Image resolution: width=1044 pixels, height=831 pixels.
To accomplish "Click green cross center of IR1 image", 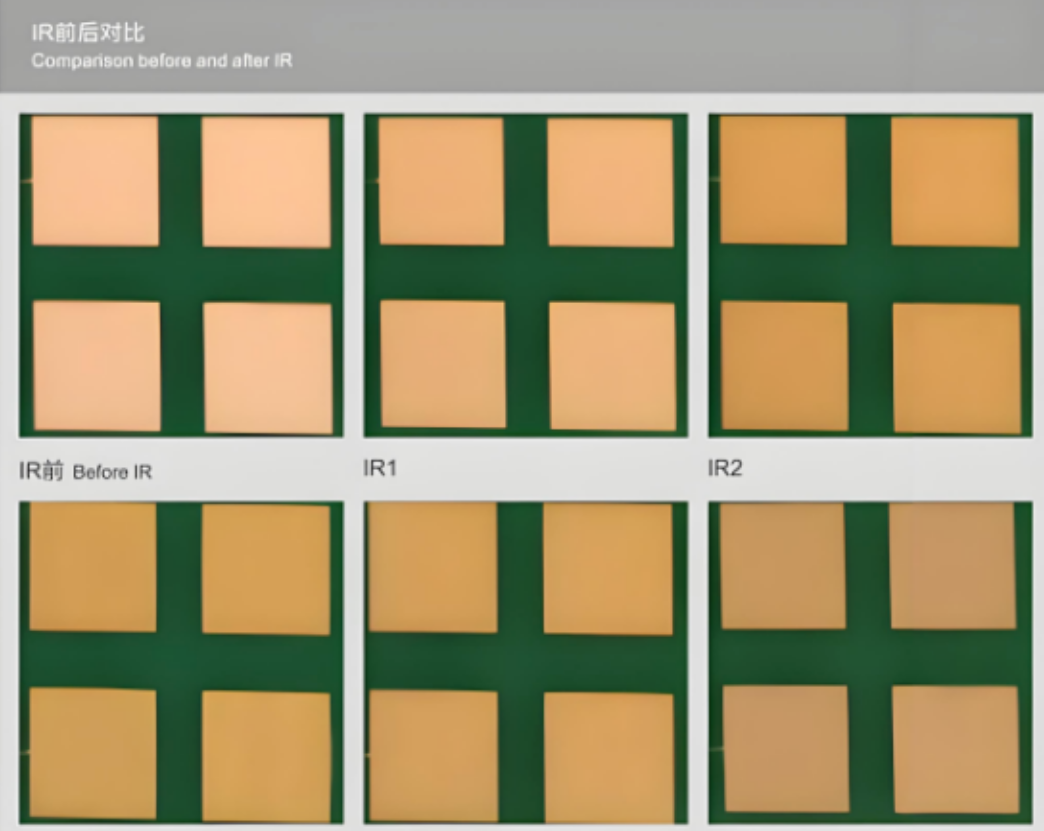I will [x=526, y=273].
